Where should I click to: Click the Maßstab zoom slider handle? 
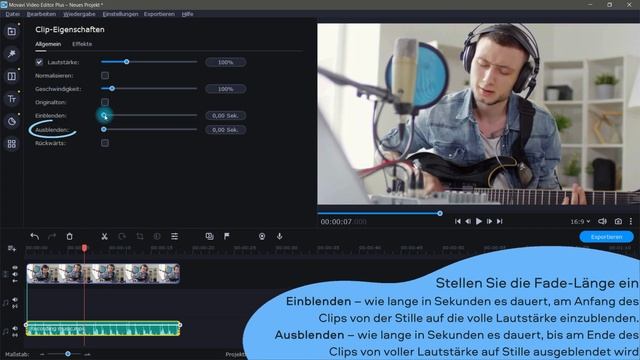(68, 354)
